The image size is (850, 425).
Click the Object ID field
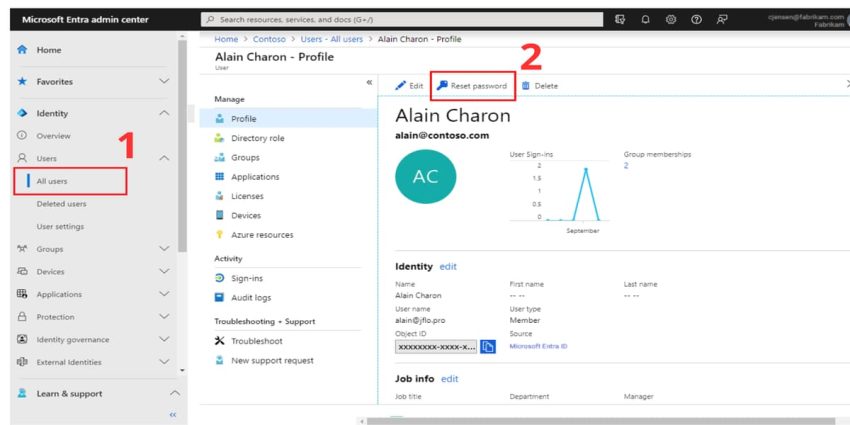436,347
